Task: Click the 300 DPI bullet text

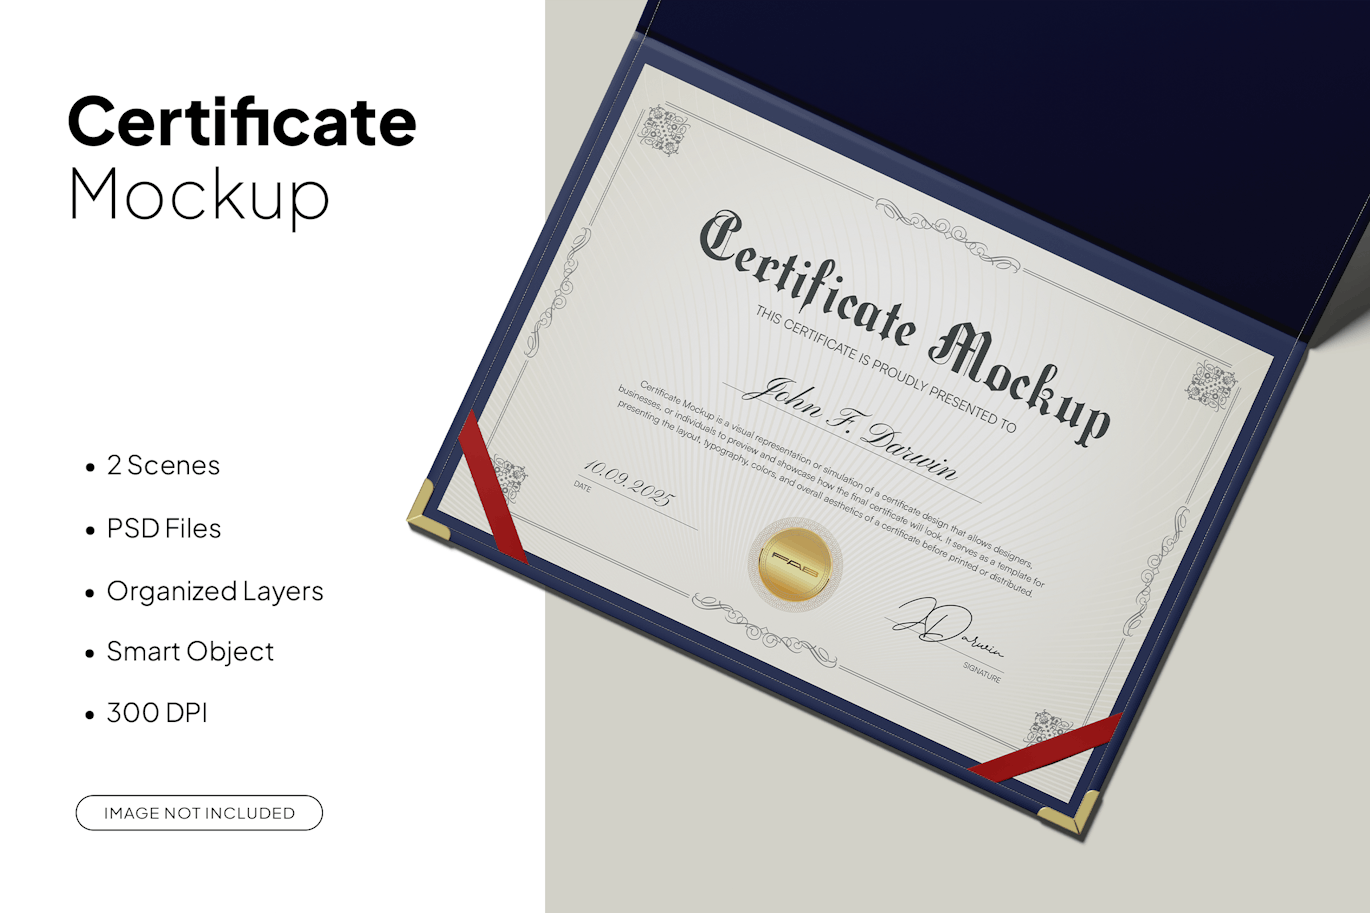Action: [157, 713]
